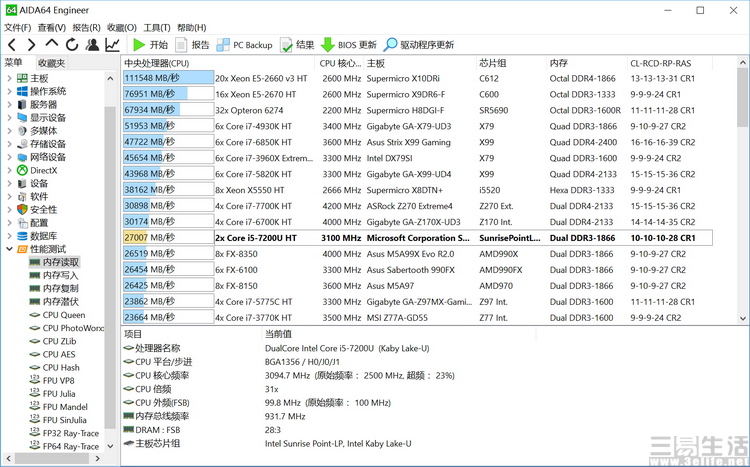The height and width of the screenshot is (467, 750).
Task: Select FPU SinJulia benchmark
Action: (58, 420)
